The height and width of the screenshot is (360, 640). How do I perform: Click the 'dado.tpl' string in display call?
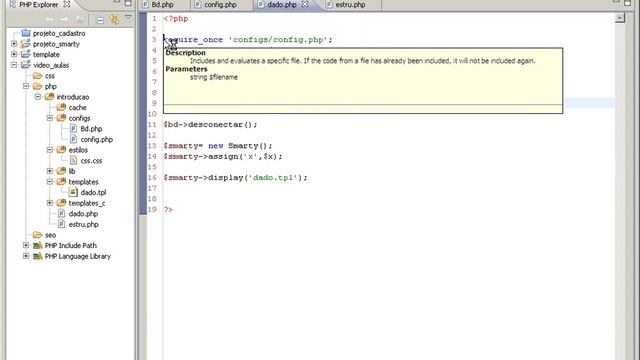(x=274, y=178)
